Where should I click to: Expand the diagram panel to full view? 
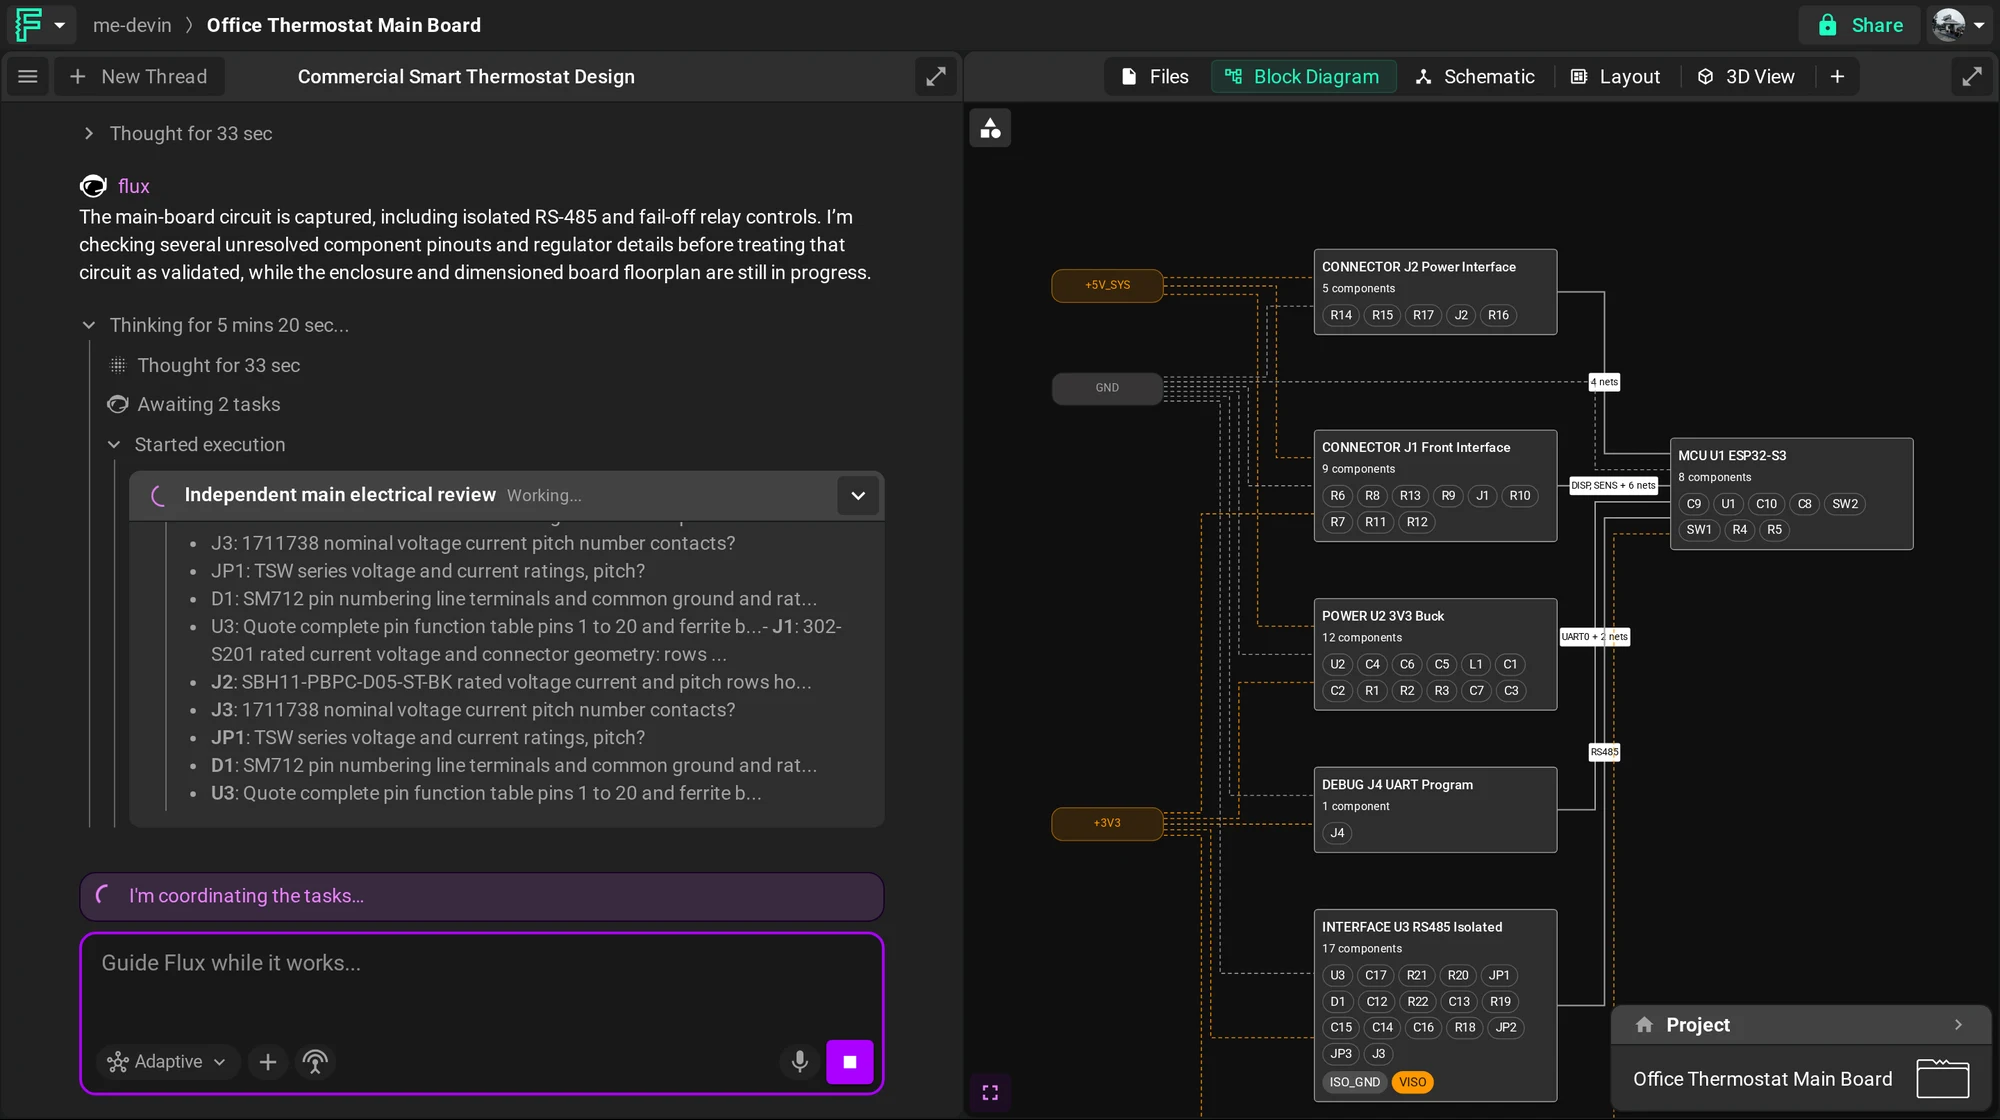click(x=1972, y=77)
